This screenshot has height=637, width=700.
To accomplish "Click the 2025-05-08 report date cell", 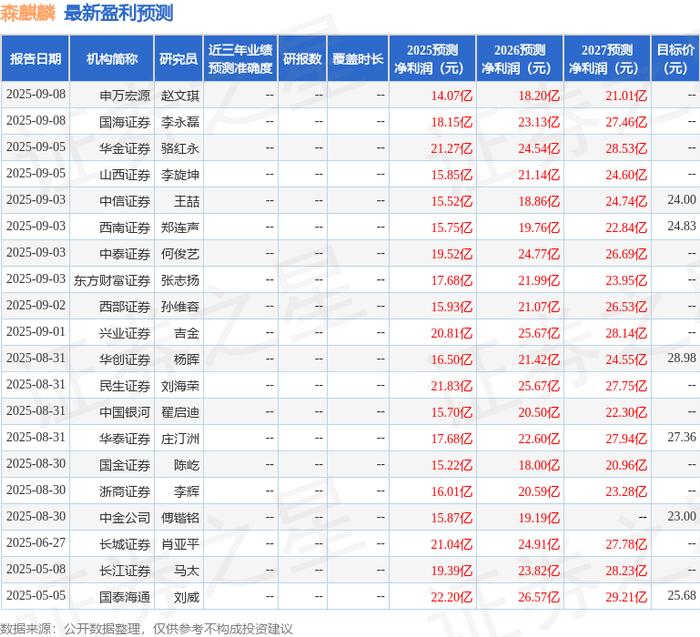I will [x=36, y=569].
